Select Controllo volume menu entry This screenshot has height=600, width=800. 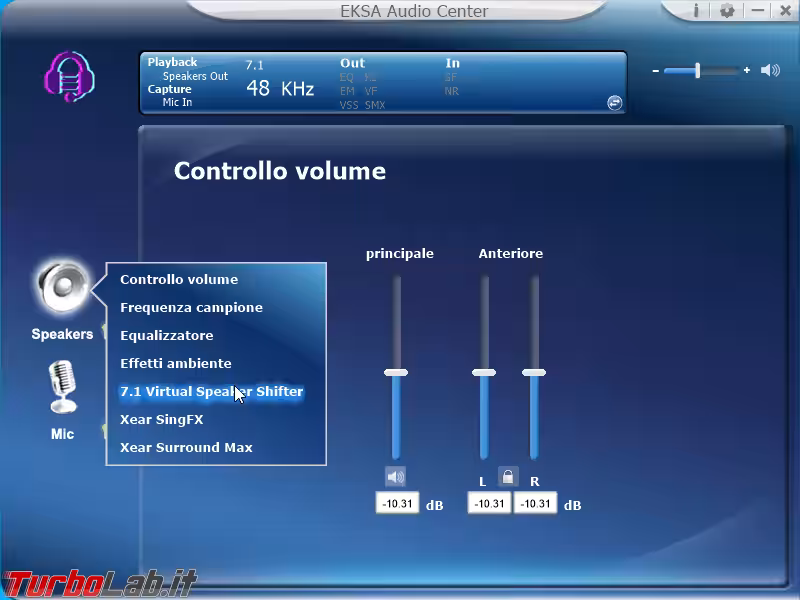179,280
